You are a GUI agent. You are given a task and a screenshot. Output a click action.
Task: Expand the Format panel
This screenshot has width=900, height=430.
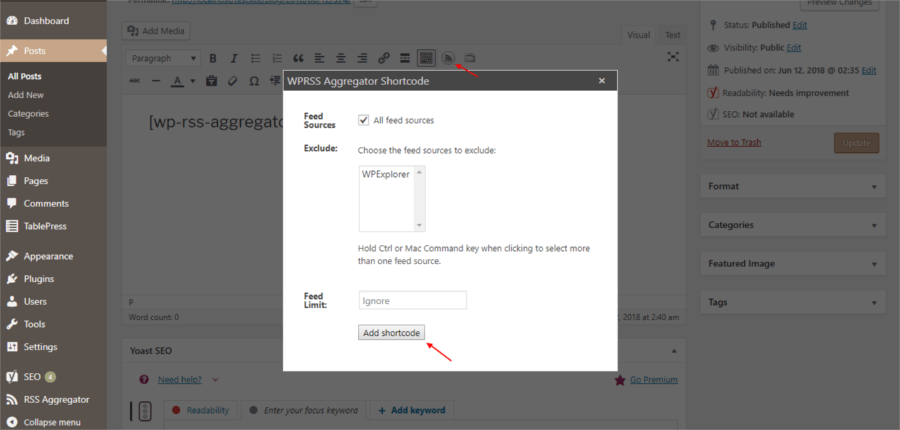tap(794, 187)
